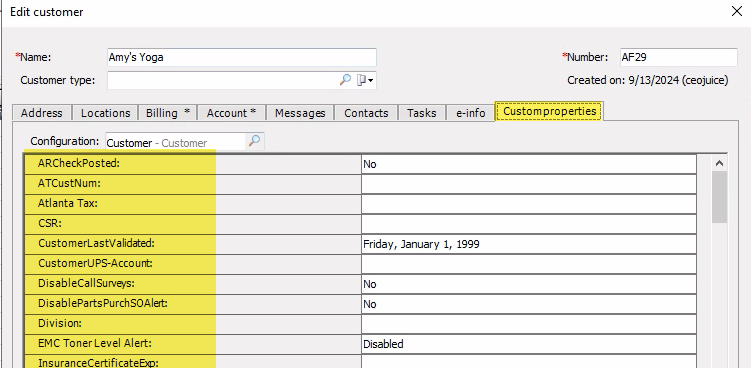This screenshot has height=368, width=751.
Task: Select the Messages tab
Action: coord(300,113)
